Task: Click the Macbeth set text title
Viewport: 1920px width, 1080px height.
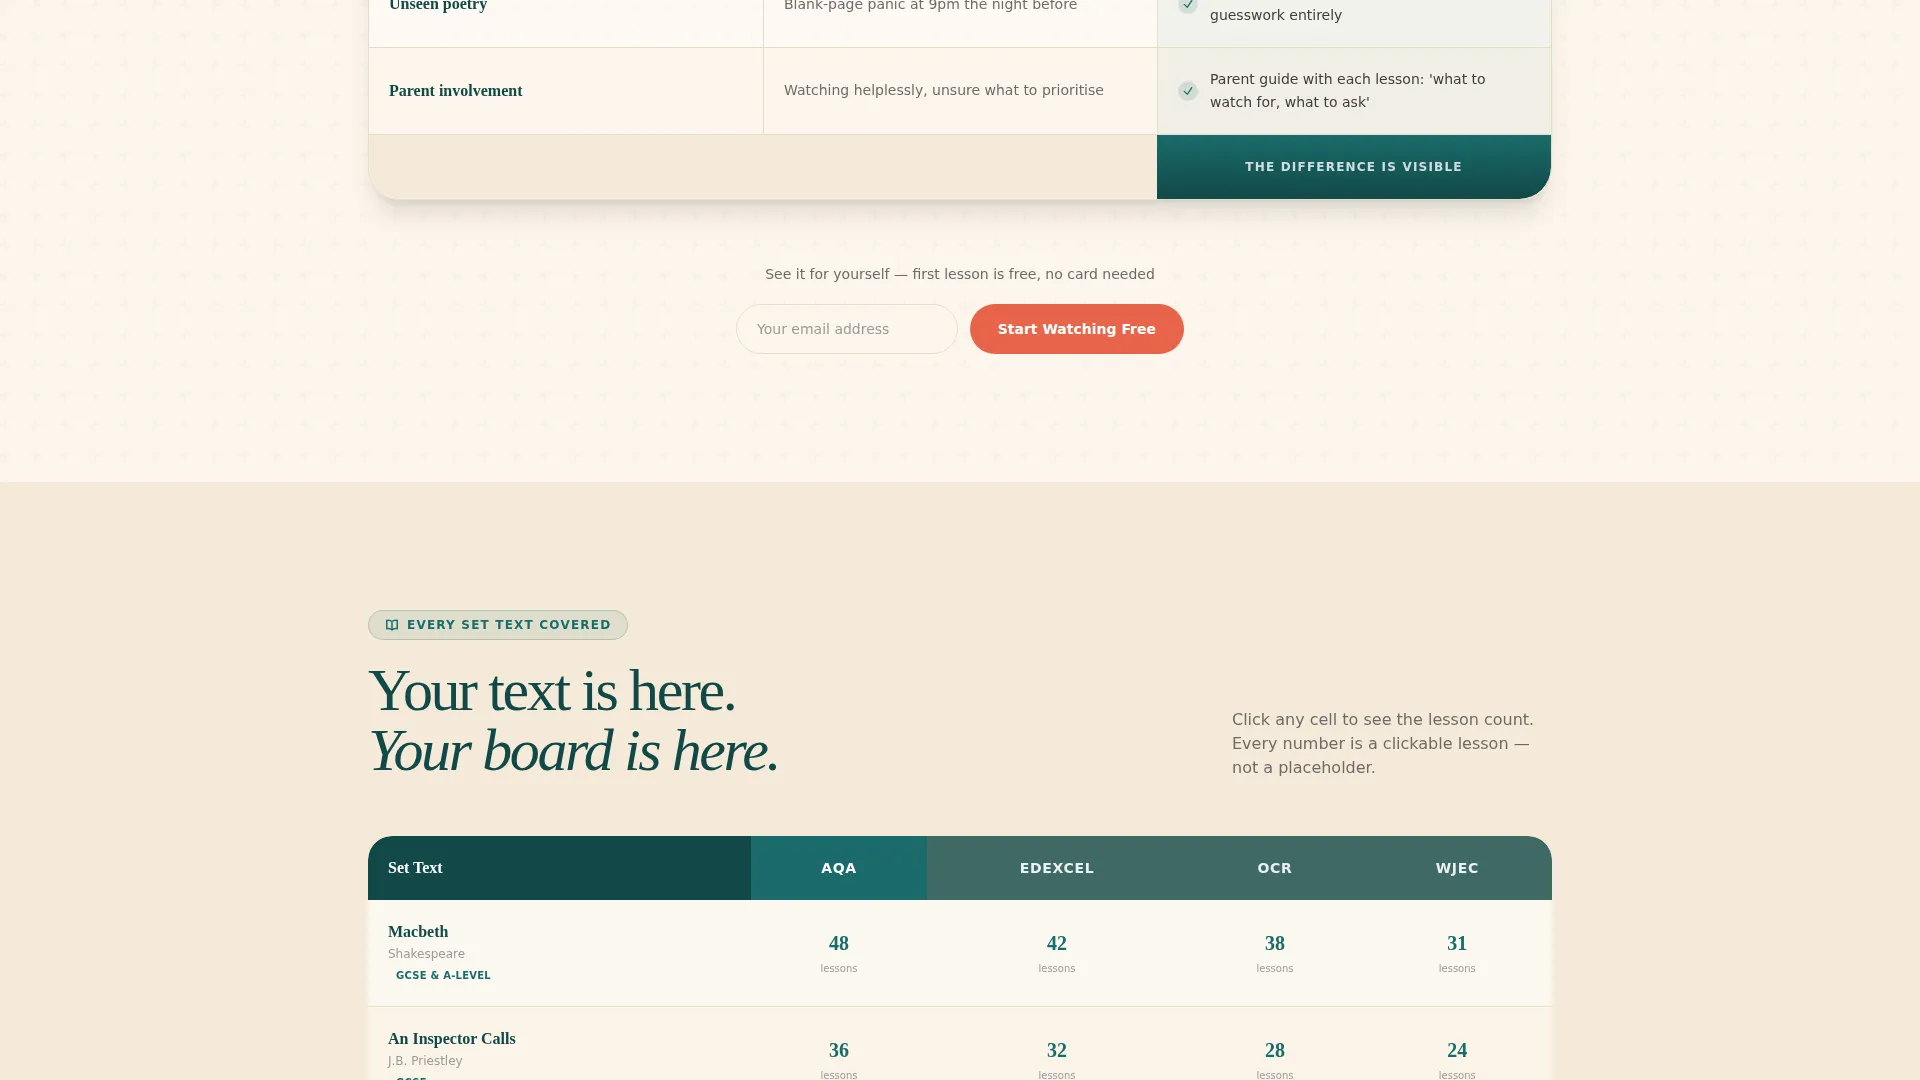Action: [x=418, y=932]
